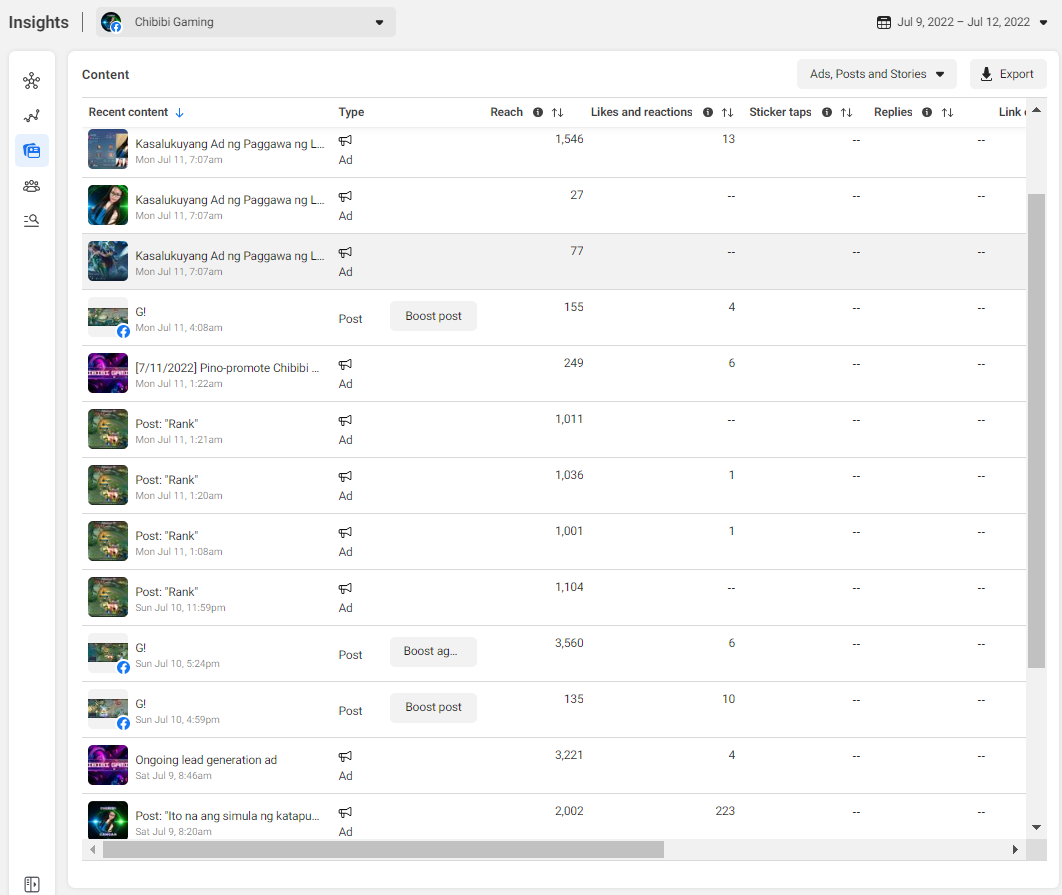Click the Export button
Image resolution: width=1062 pixels, height=895 pixels.
(x=1008, y=74)
